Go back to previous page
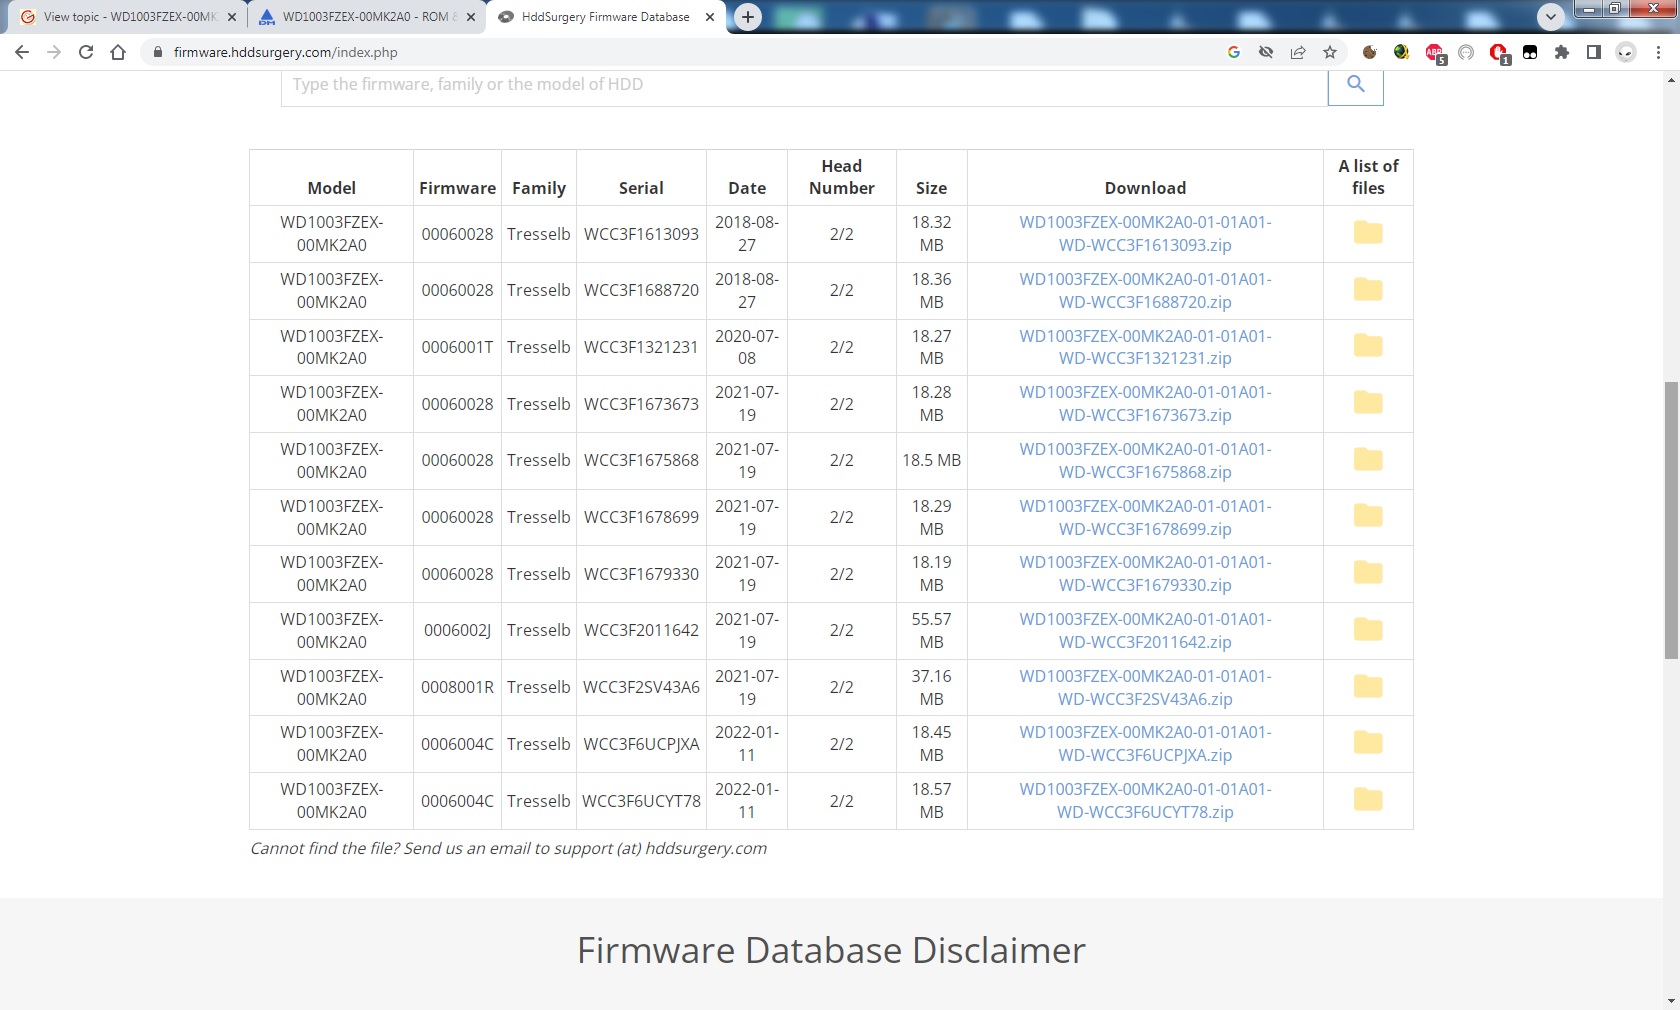Image resolution: width=1680 pixels, height=1010 pixels. [x=22, y=52]
